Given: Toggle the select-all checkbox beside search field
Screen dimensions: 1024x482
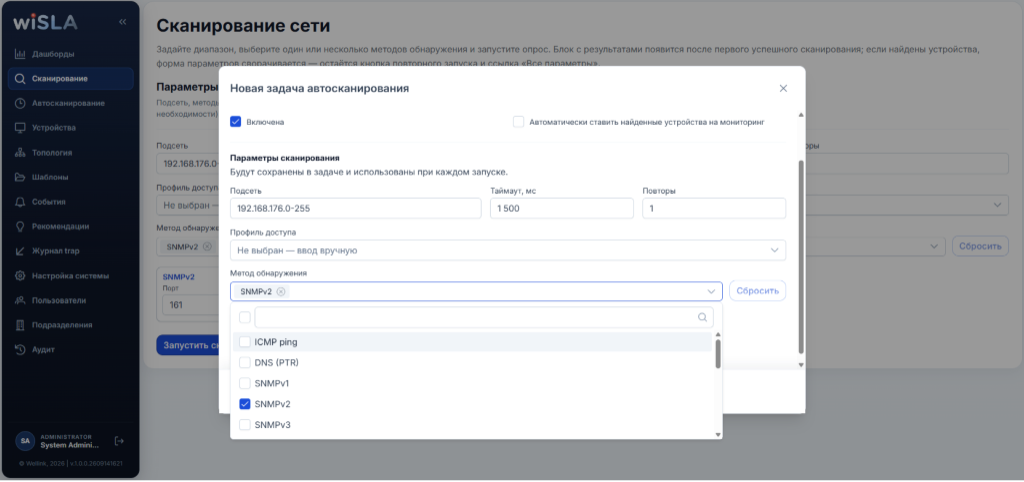Looking at the screenshot, I should coord(245,317).
